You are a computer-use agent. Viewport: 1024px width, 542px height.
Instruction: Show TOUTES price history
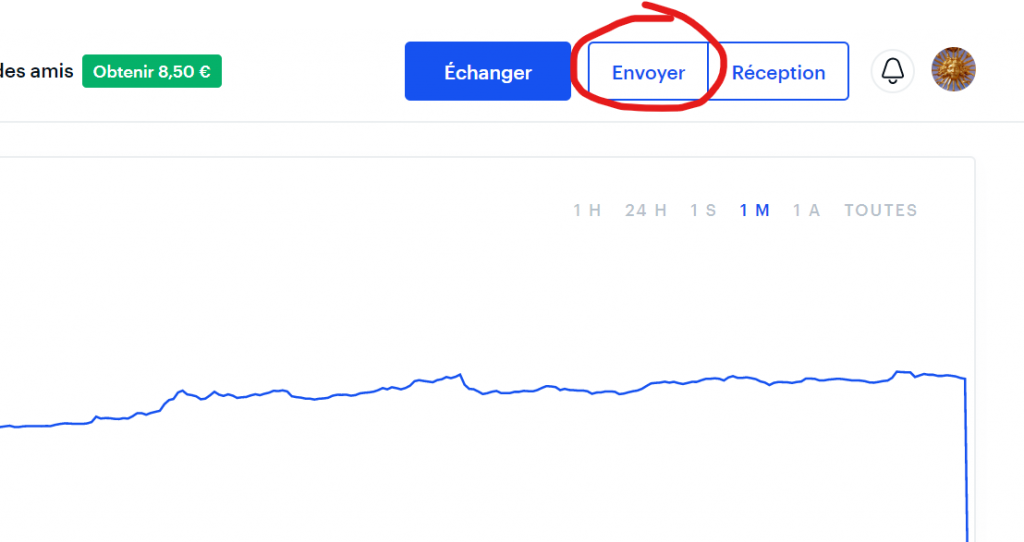tap(880, 210)
